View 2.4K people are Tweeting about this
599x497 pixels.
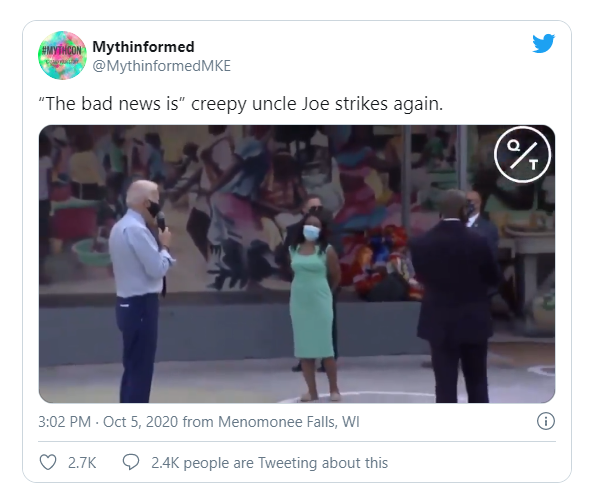click(269, 463)
